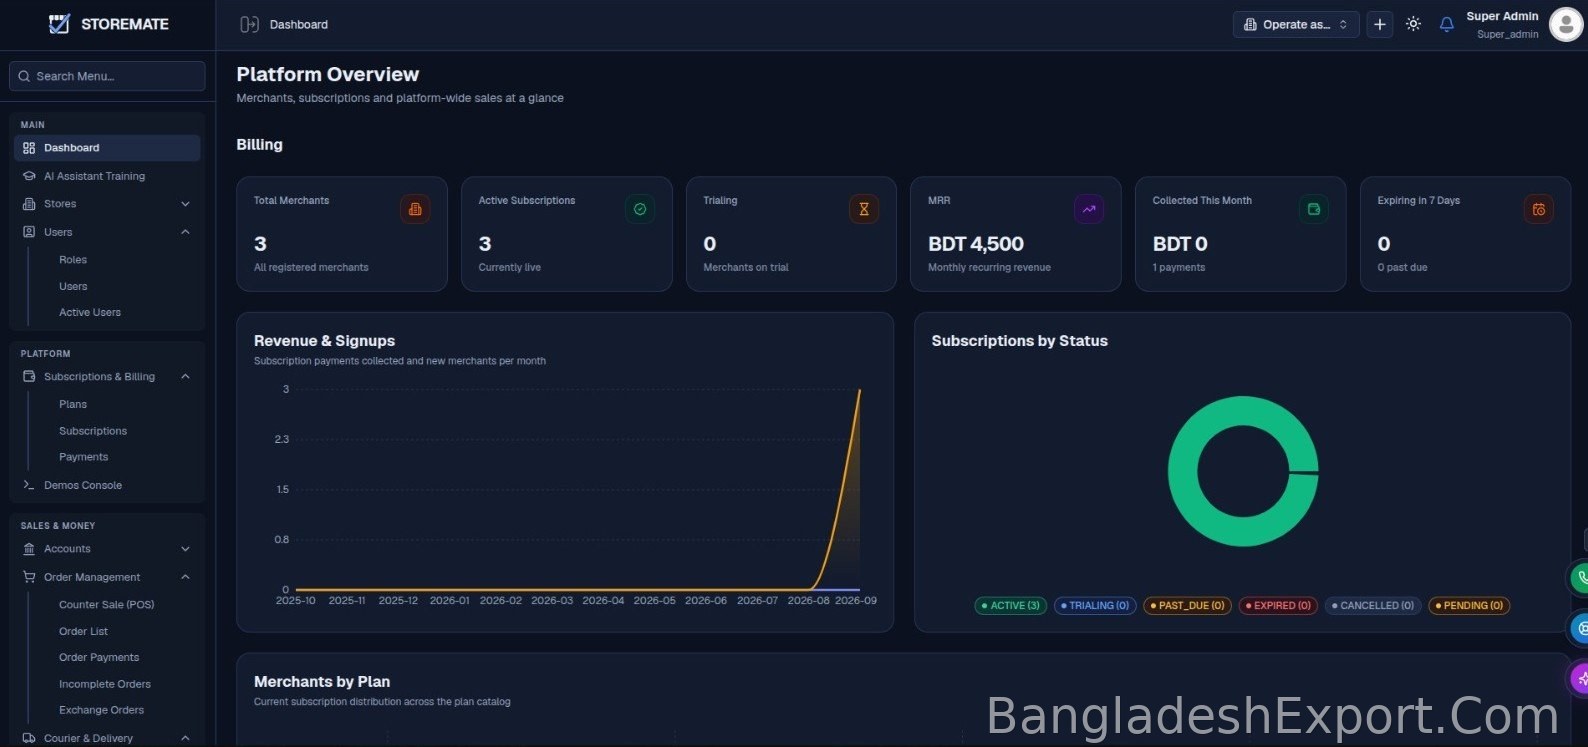The width and height of the screenshot is (1588, 747).
Task: Open Payments under Subscriptions & Billing
Action: pyautogui.click(x=84, y=457)
